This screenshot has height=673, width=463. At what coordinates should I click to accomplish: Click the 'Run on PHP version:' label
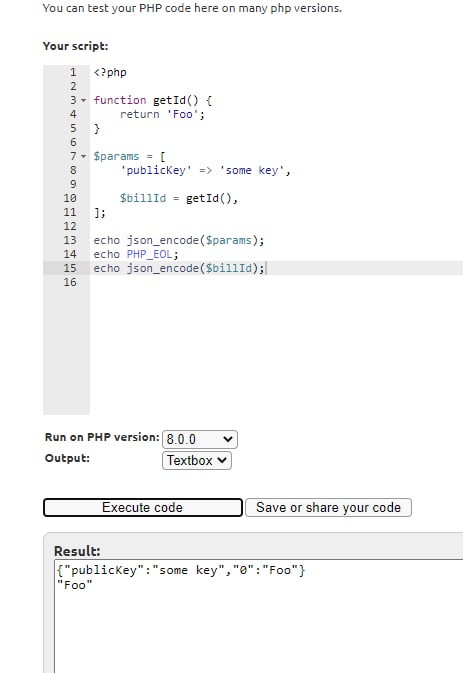pyautogui.click(x=102, y=437)
